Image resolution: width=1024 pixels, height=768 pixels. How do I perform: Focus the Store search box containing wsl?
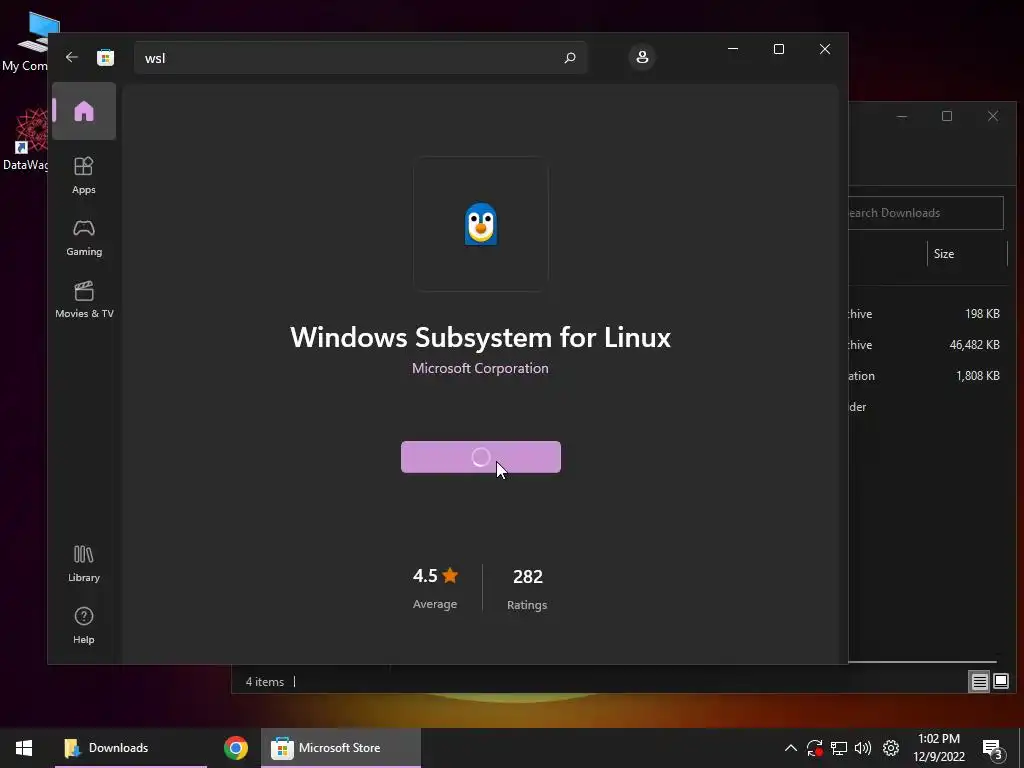point(360,57)
